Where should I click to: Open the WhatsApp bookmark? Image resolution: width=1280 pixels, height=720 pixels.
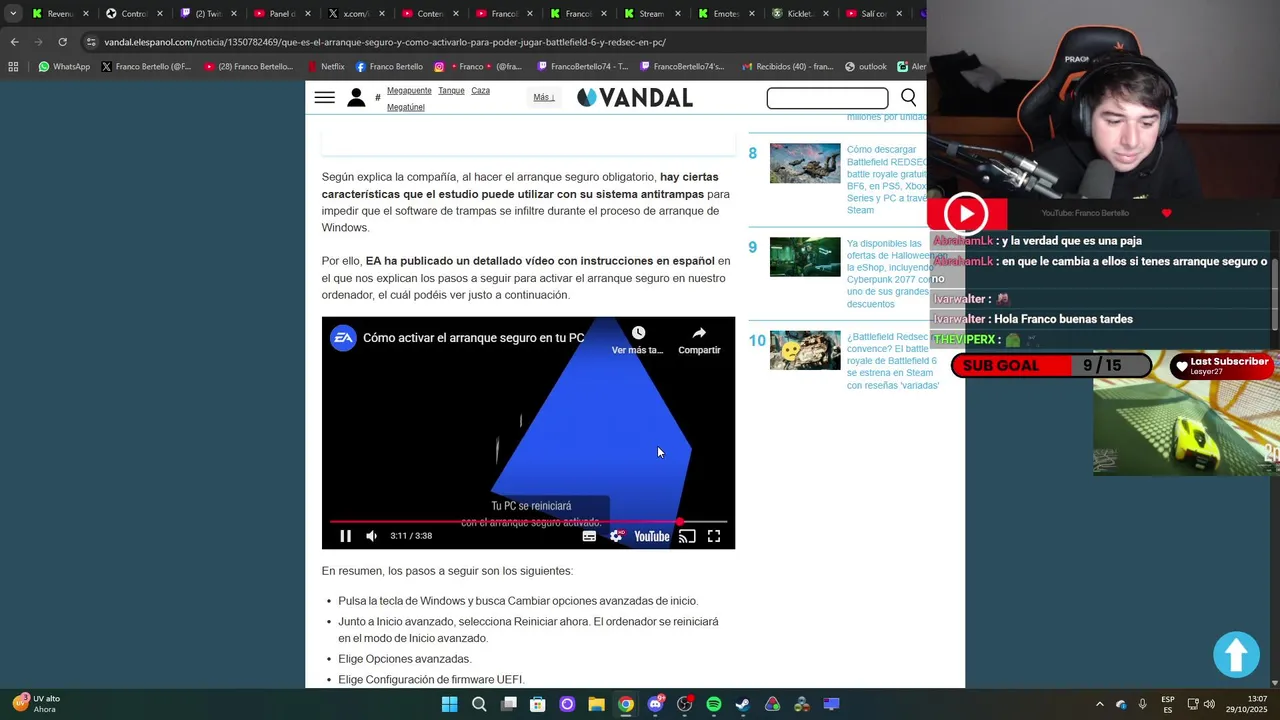coord(64,67)
